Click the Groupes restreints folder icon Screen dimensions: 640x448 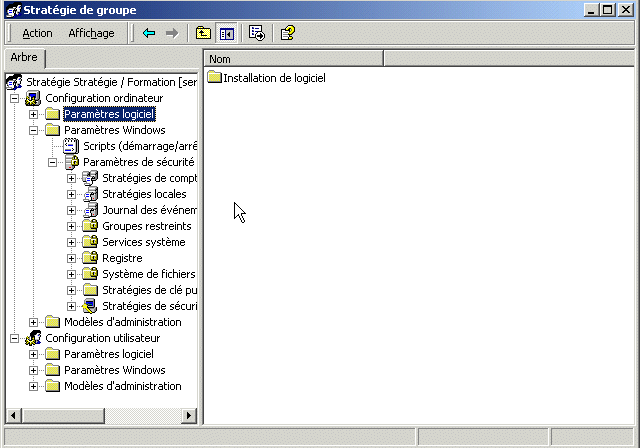tap(90, 226)
